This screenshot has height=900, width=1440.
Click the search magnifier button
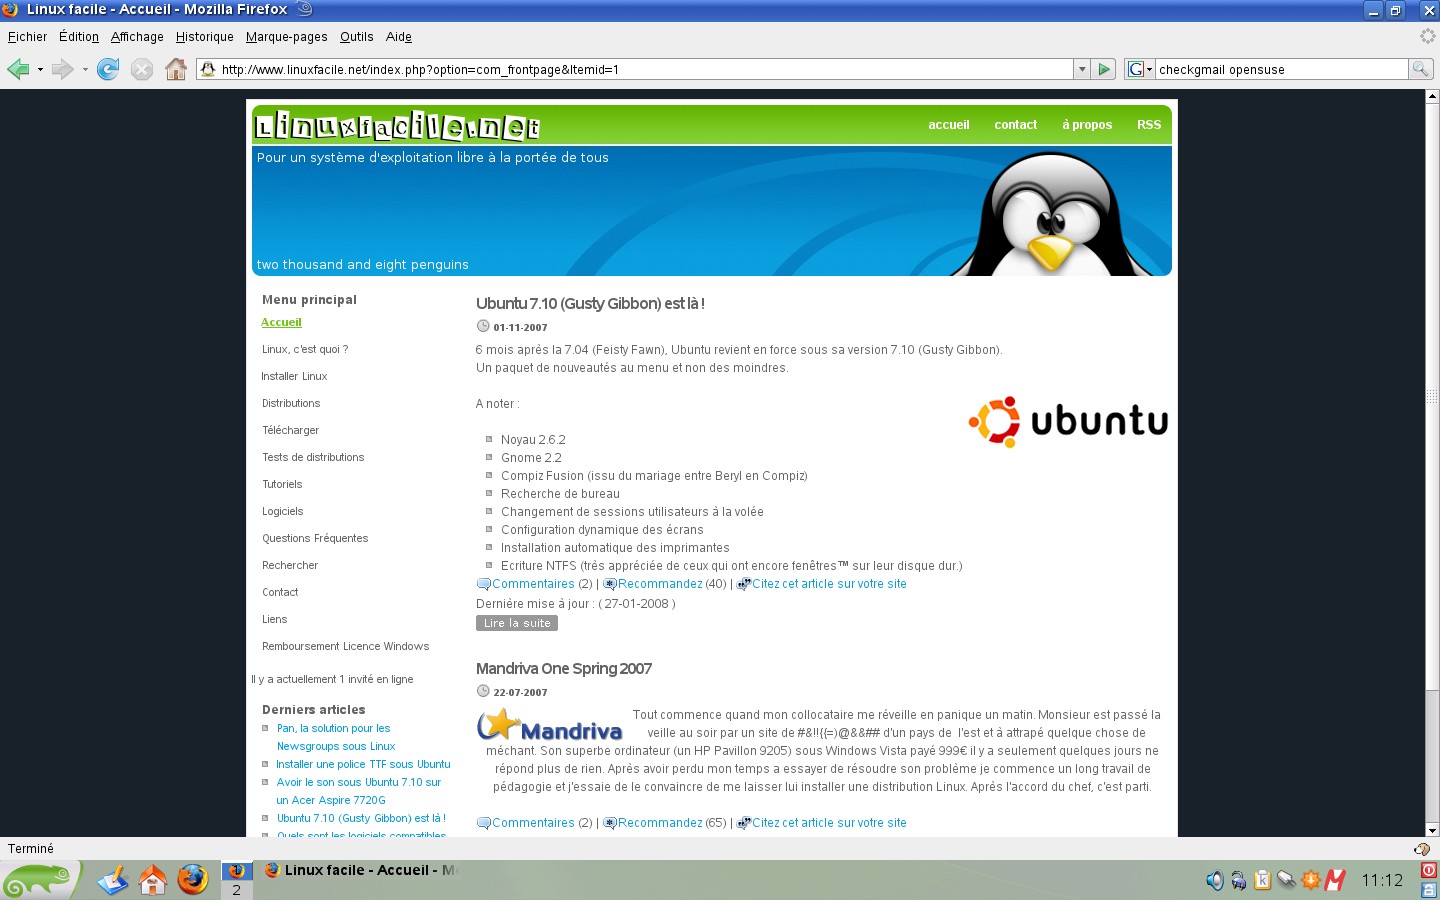pyautogui.click(x=1420, y=69)
